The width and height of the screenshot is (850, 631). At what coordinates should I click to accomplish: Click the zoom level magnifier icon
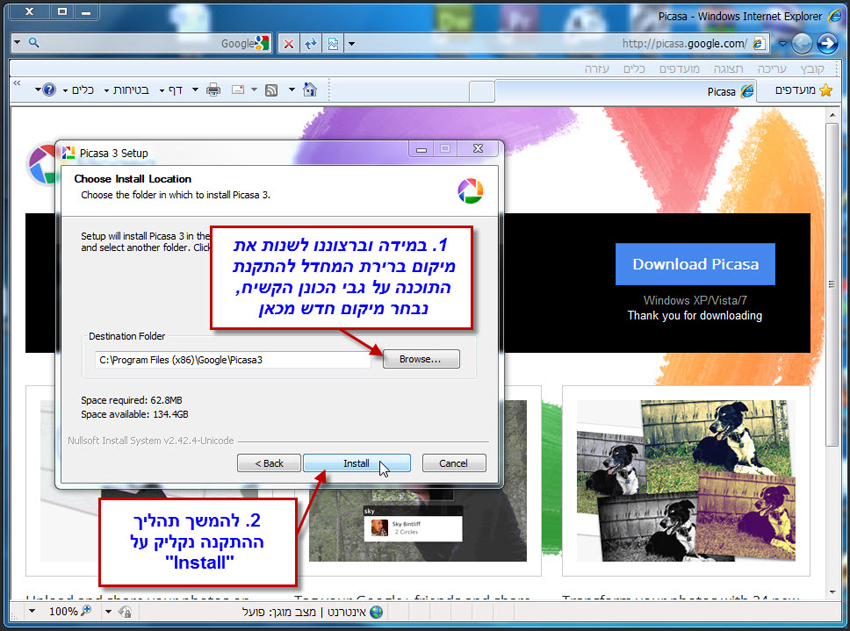[86, 611]
